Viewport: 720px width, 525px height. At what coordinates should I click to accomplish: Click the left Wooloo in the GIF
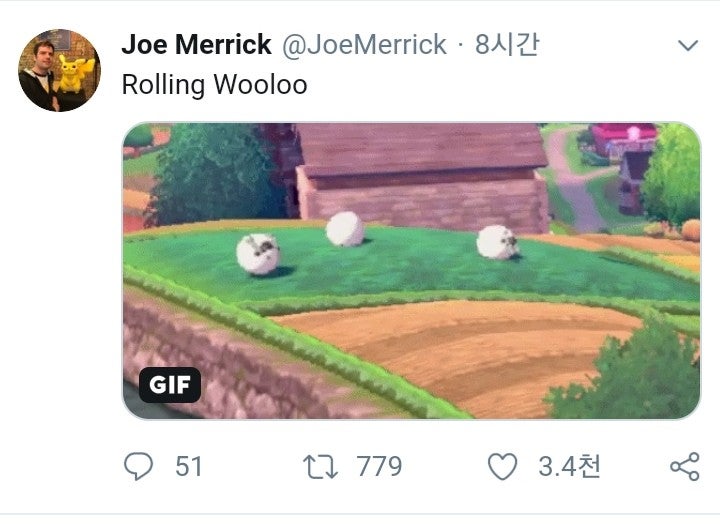pos(258,254)
